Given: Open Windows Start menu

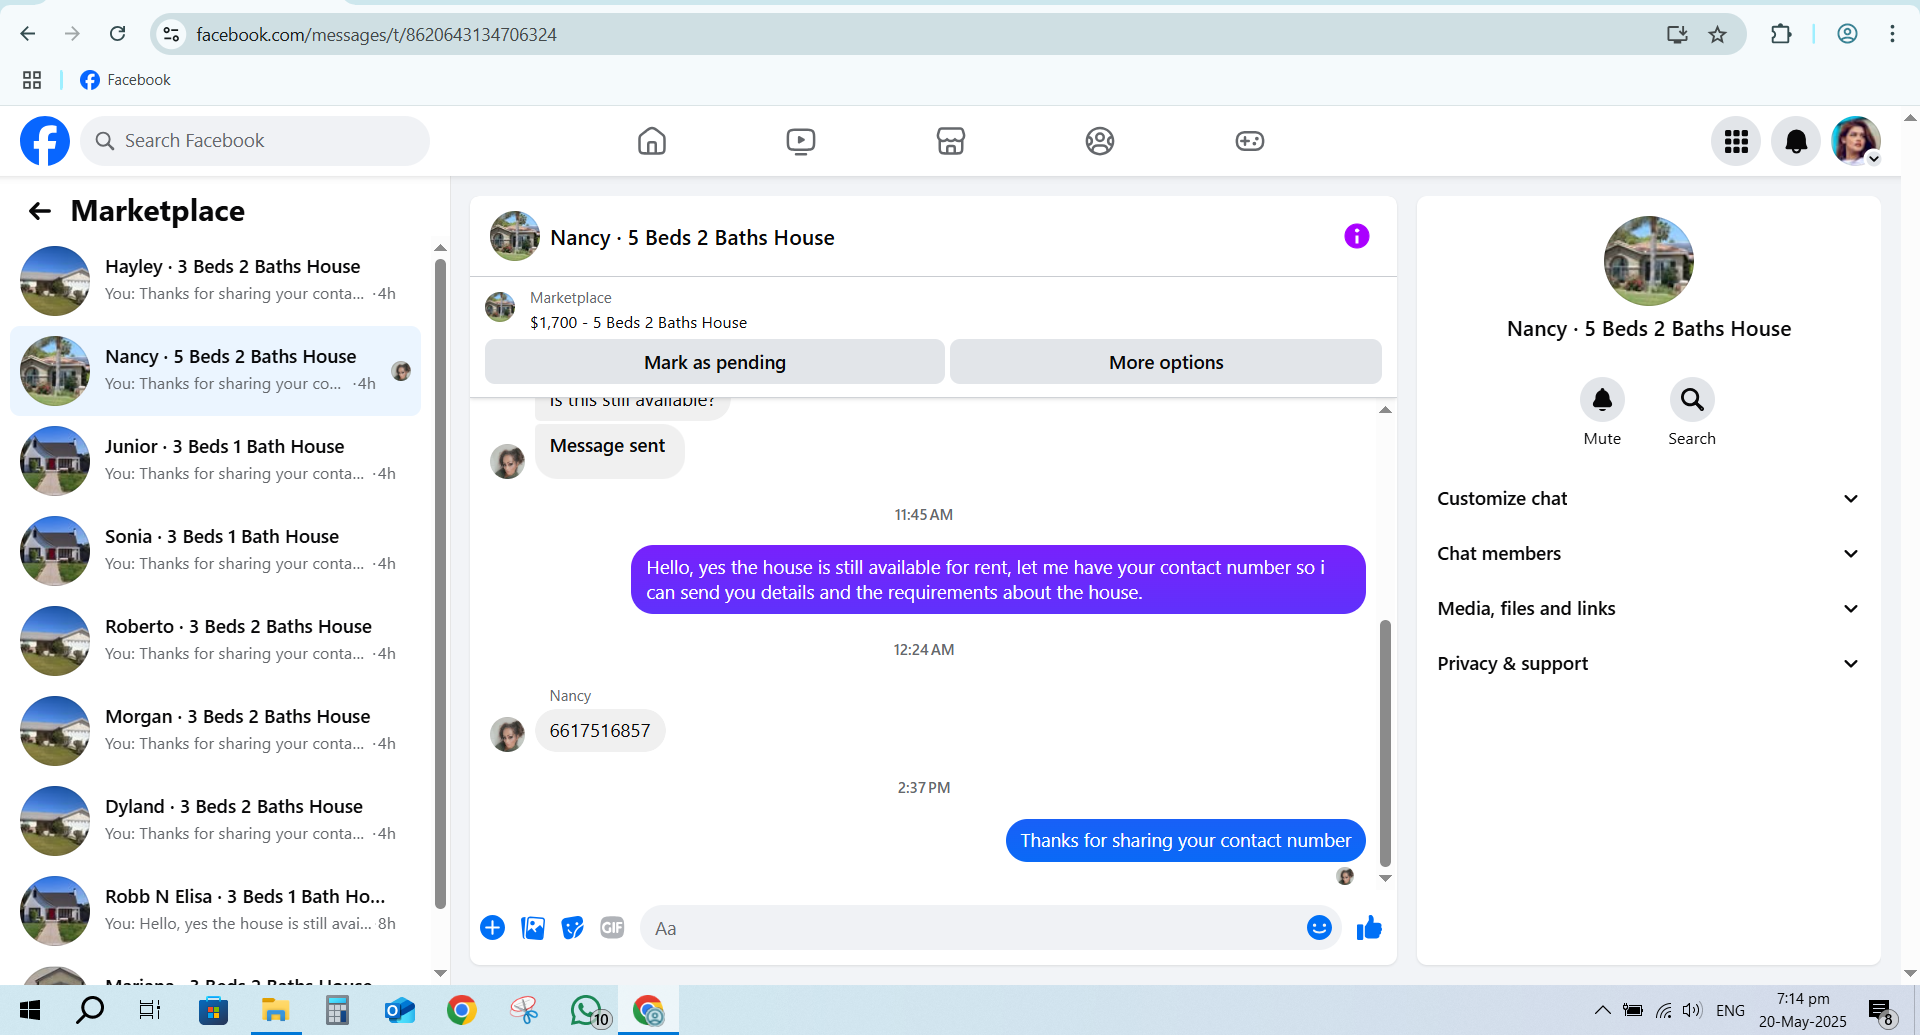Looking at the screenshot, I should click(30, 1011).
